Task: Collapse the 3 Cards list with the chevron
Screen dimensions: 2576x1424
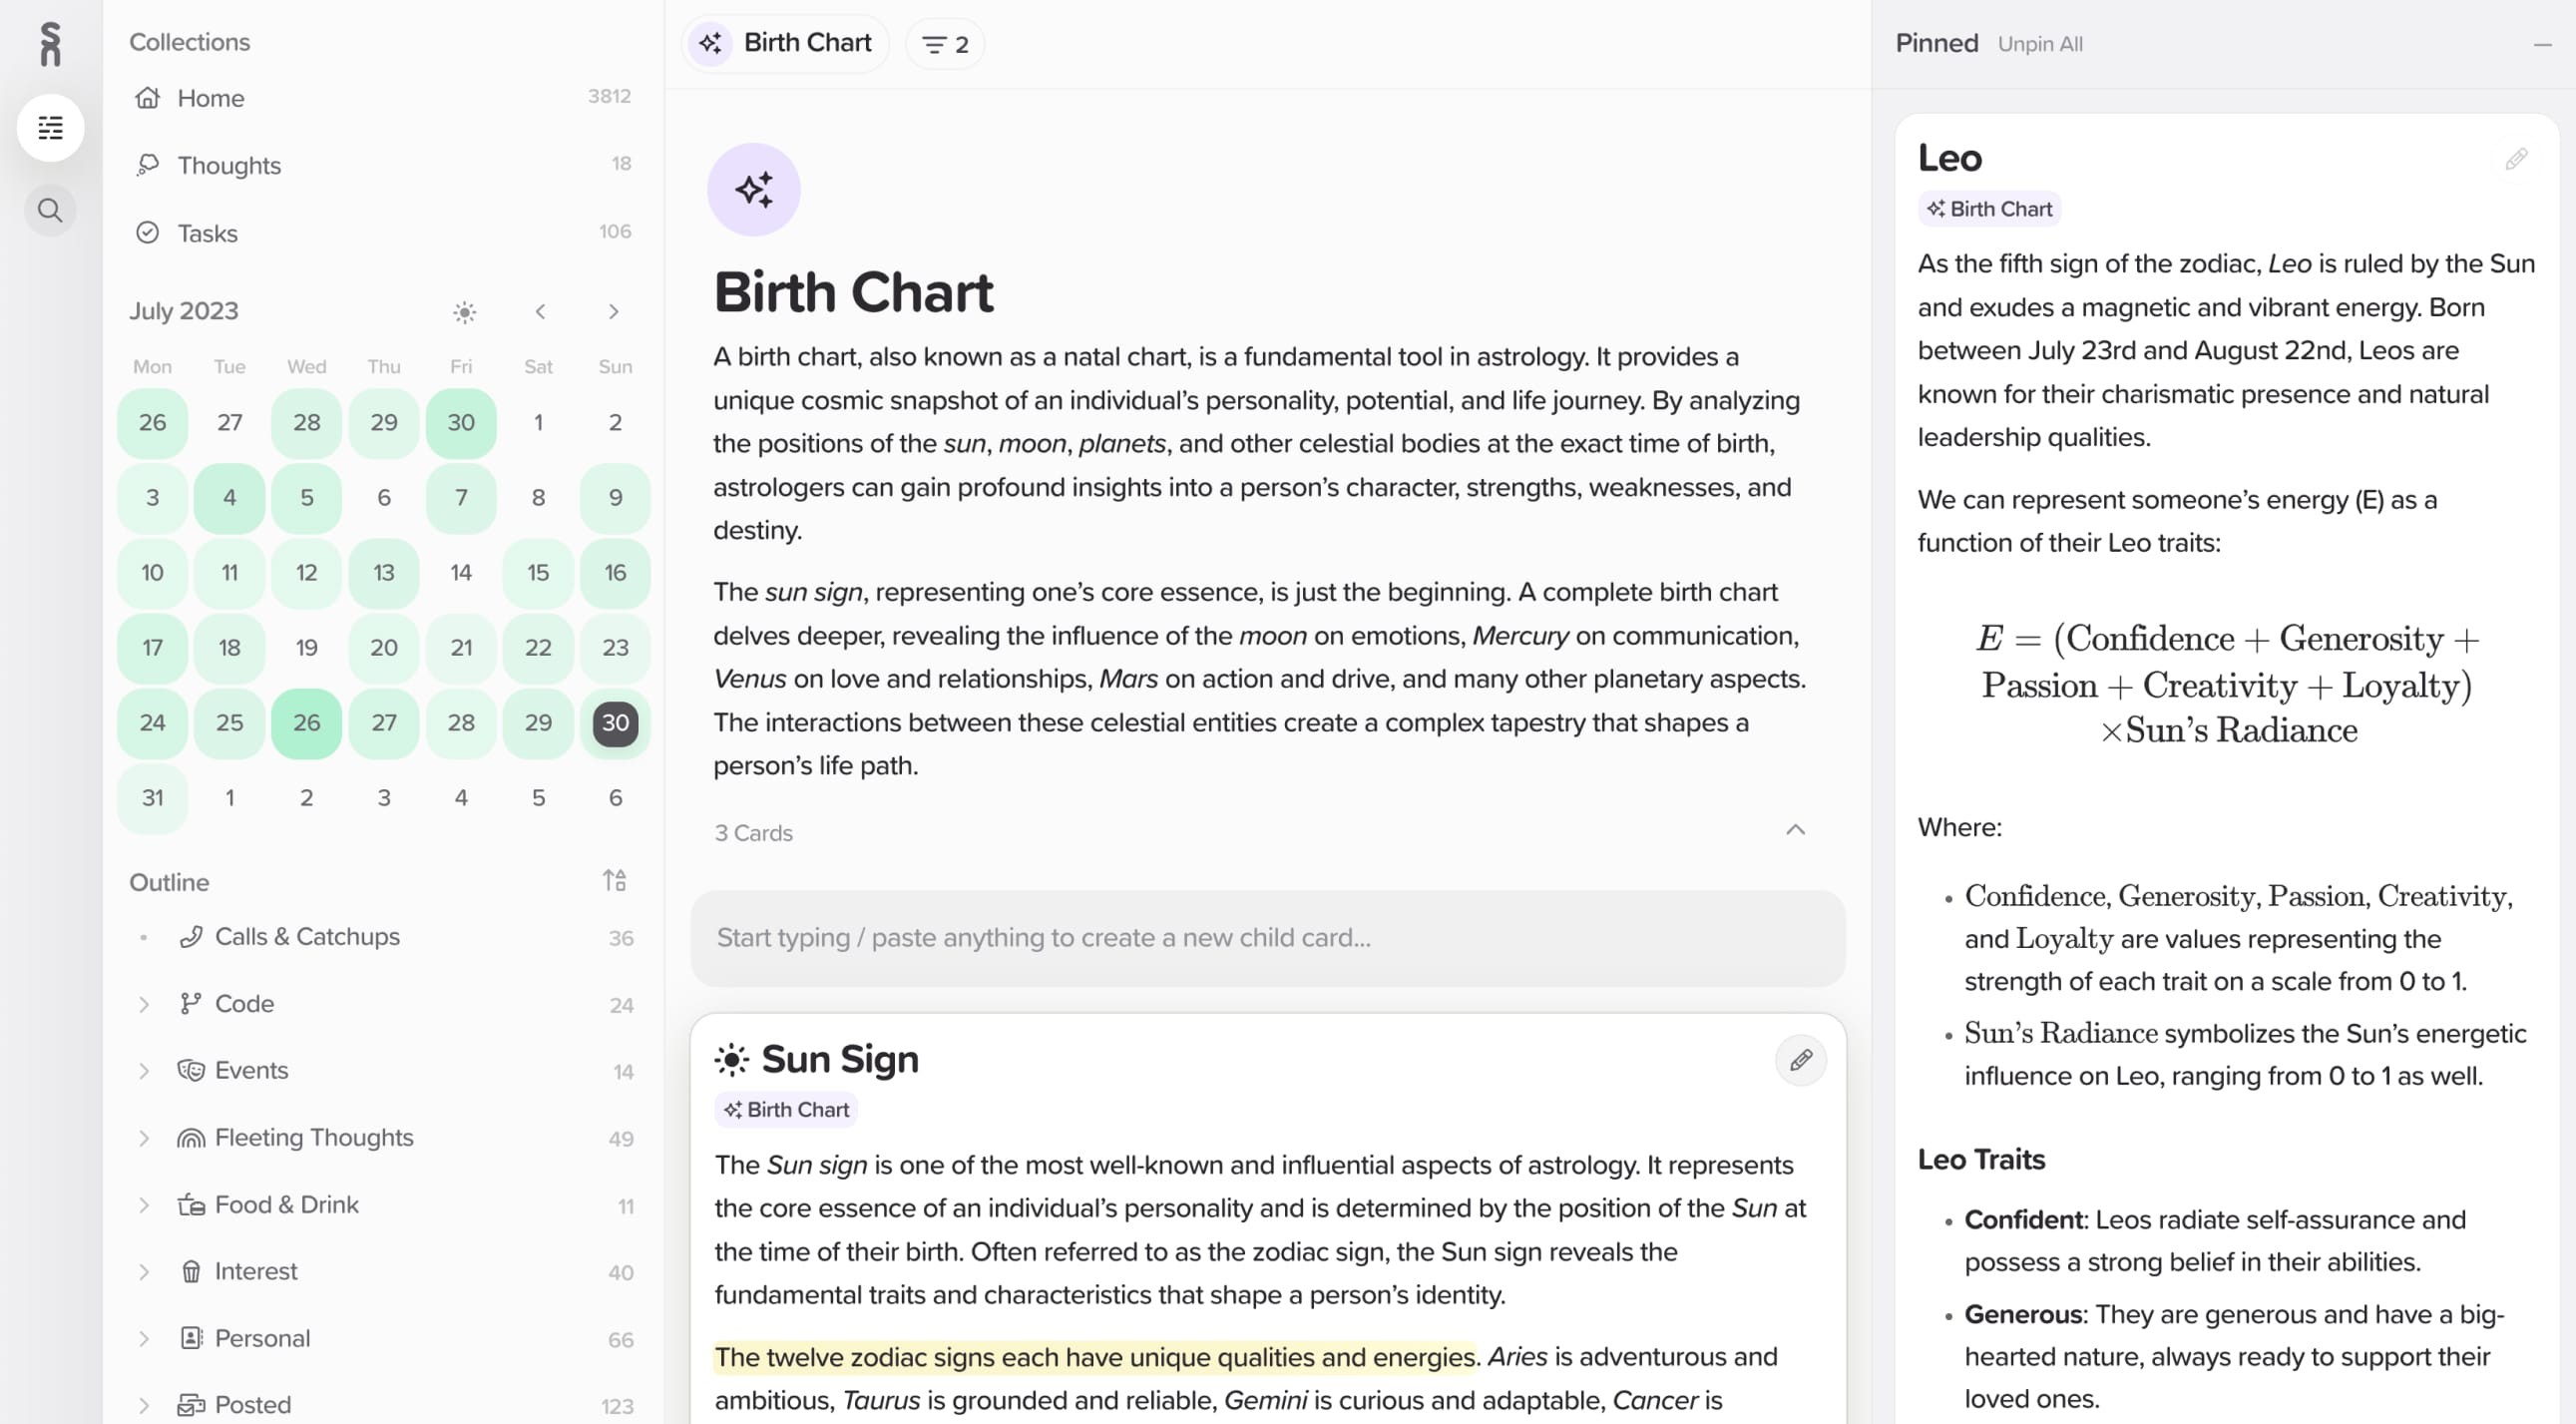Action: point(1795,830)
